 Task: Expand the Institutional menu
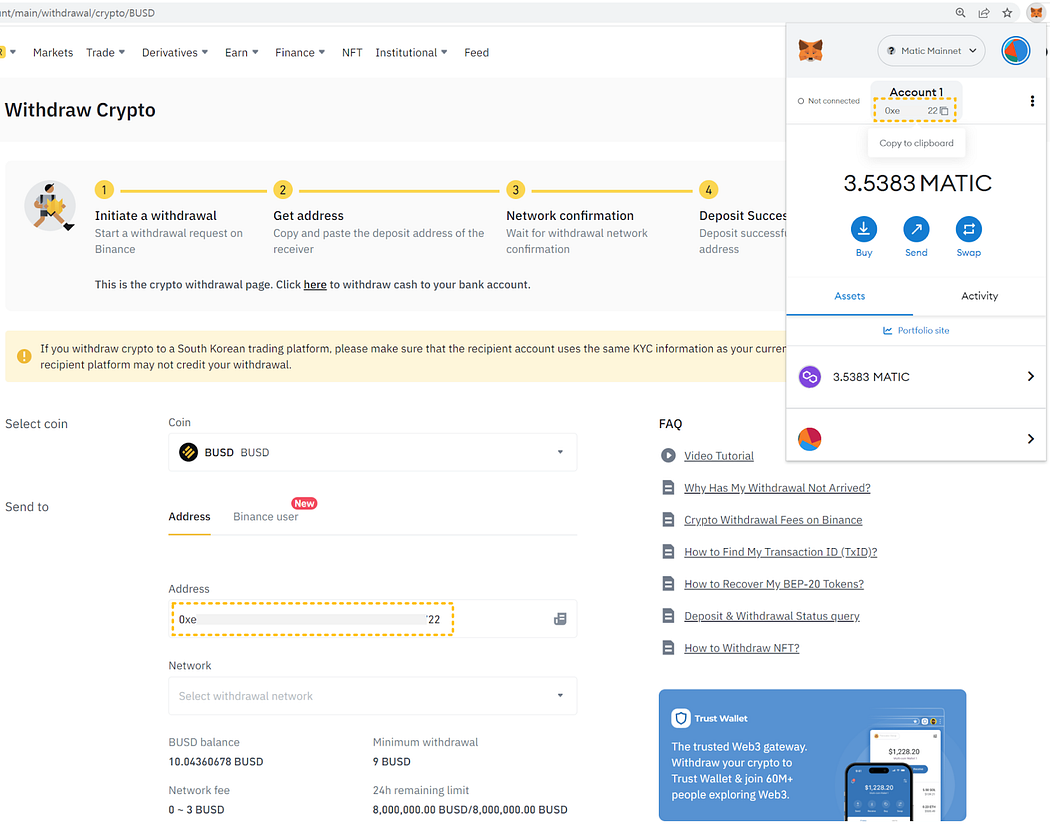pyautogui.click(x=411, y=52)
